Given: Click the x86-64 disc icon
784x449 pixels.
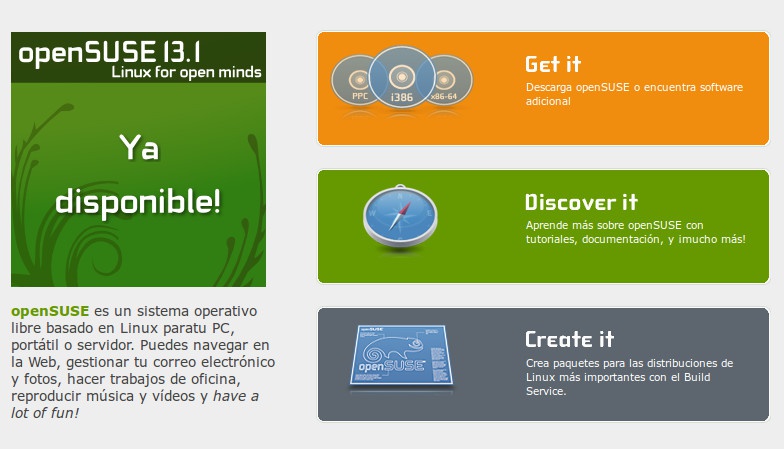Looking at the screenshot, I should [447, 82].
